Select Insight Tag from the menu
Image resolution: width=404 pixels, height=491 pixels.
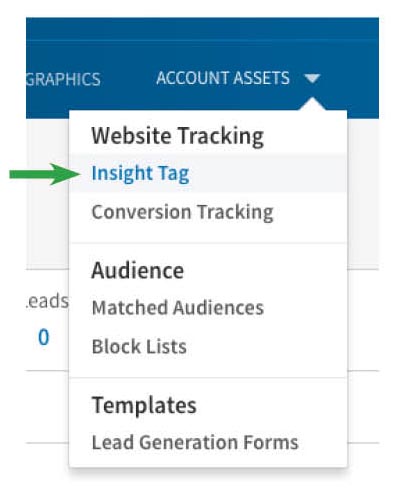tap(140, 174)
